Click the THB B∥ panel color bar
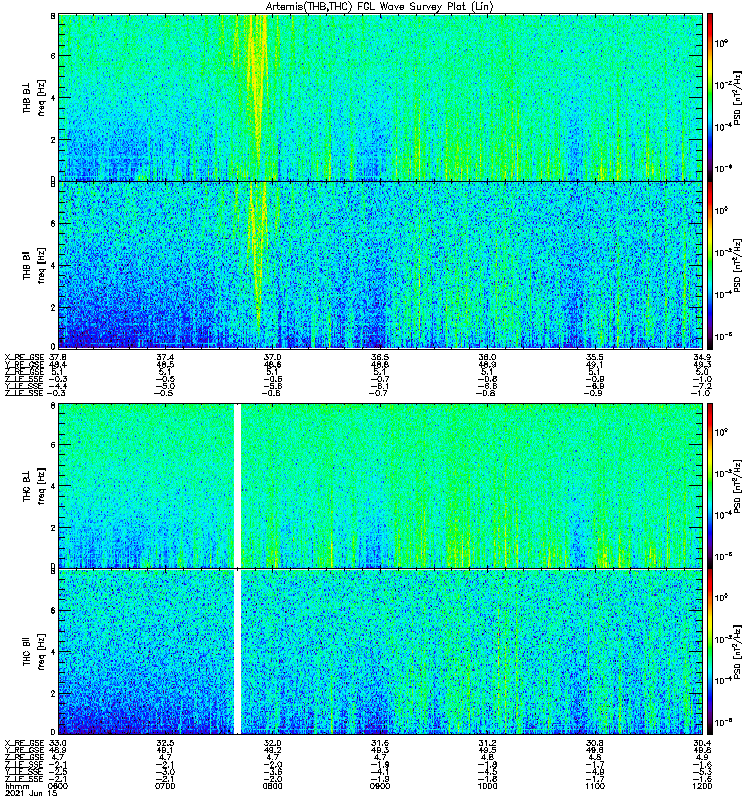 click(710, 265)
